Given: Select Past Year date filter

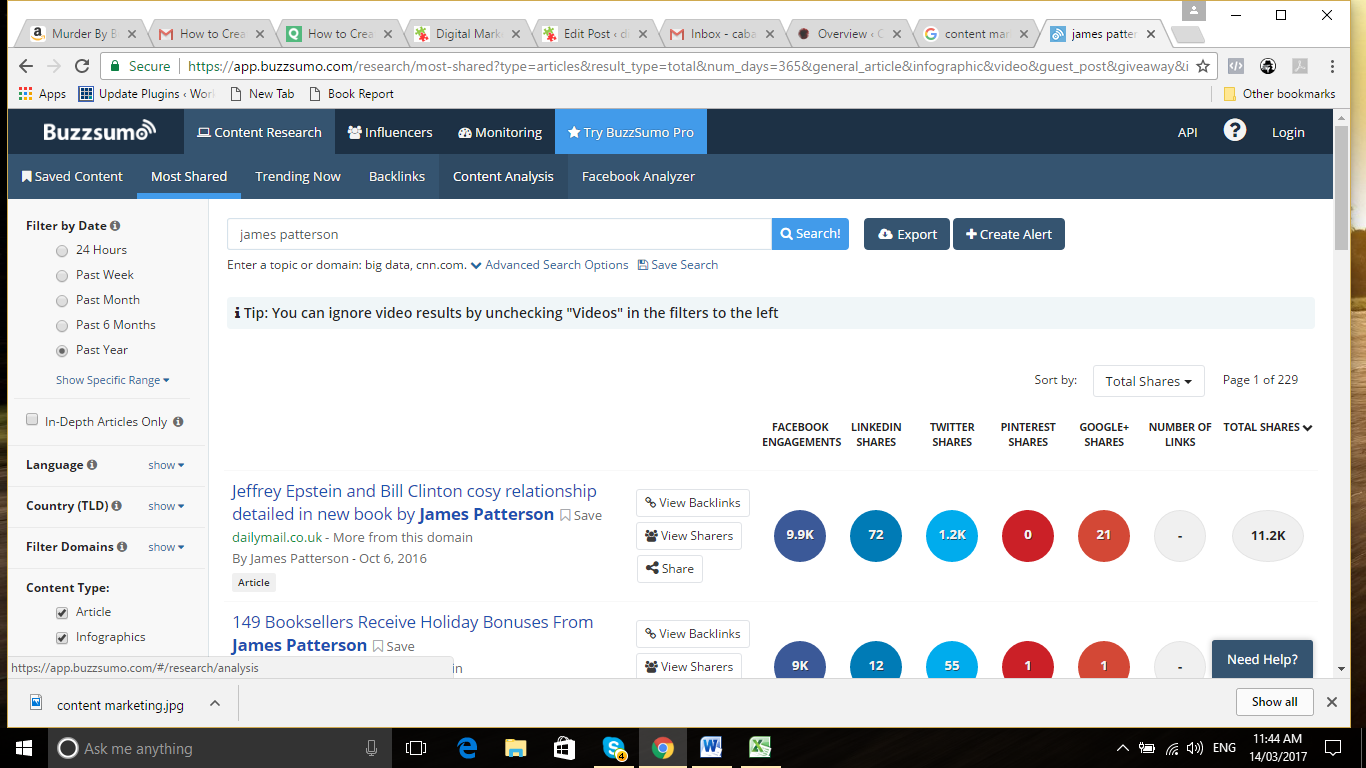Looking at the screenshot, I should (62, 351).
